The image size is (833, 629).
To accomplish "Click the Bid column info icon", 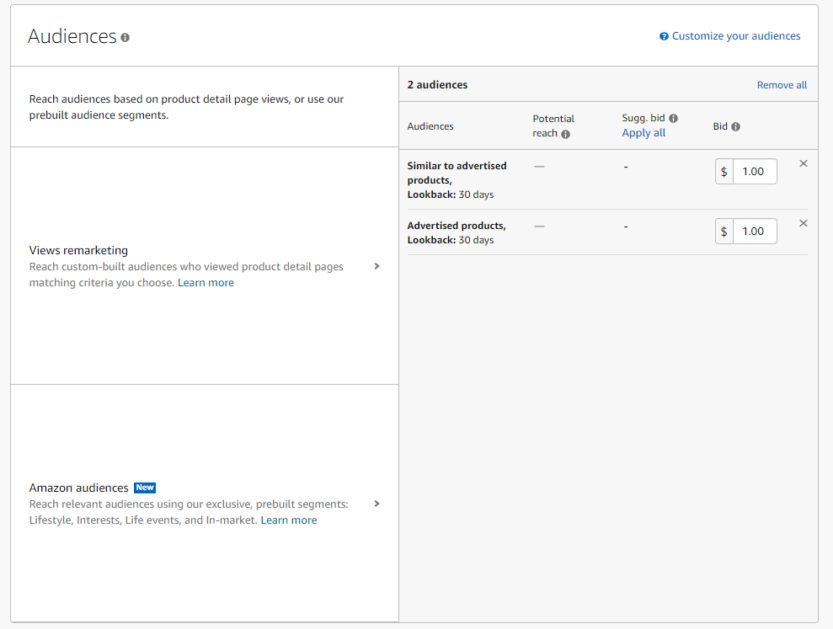I will (x=735, y=126).
